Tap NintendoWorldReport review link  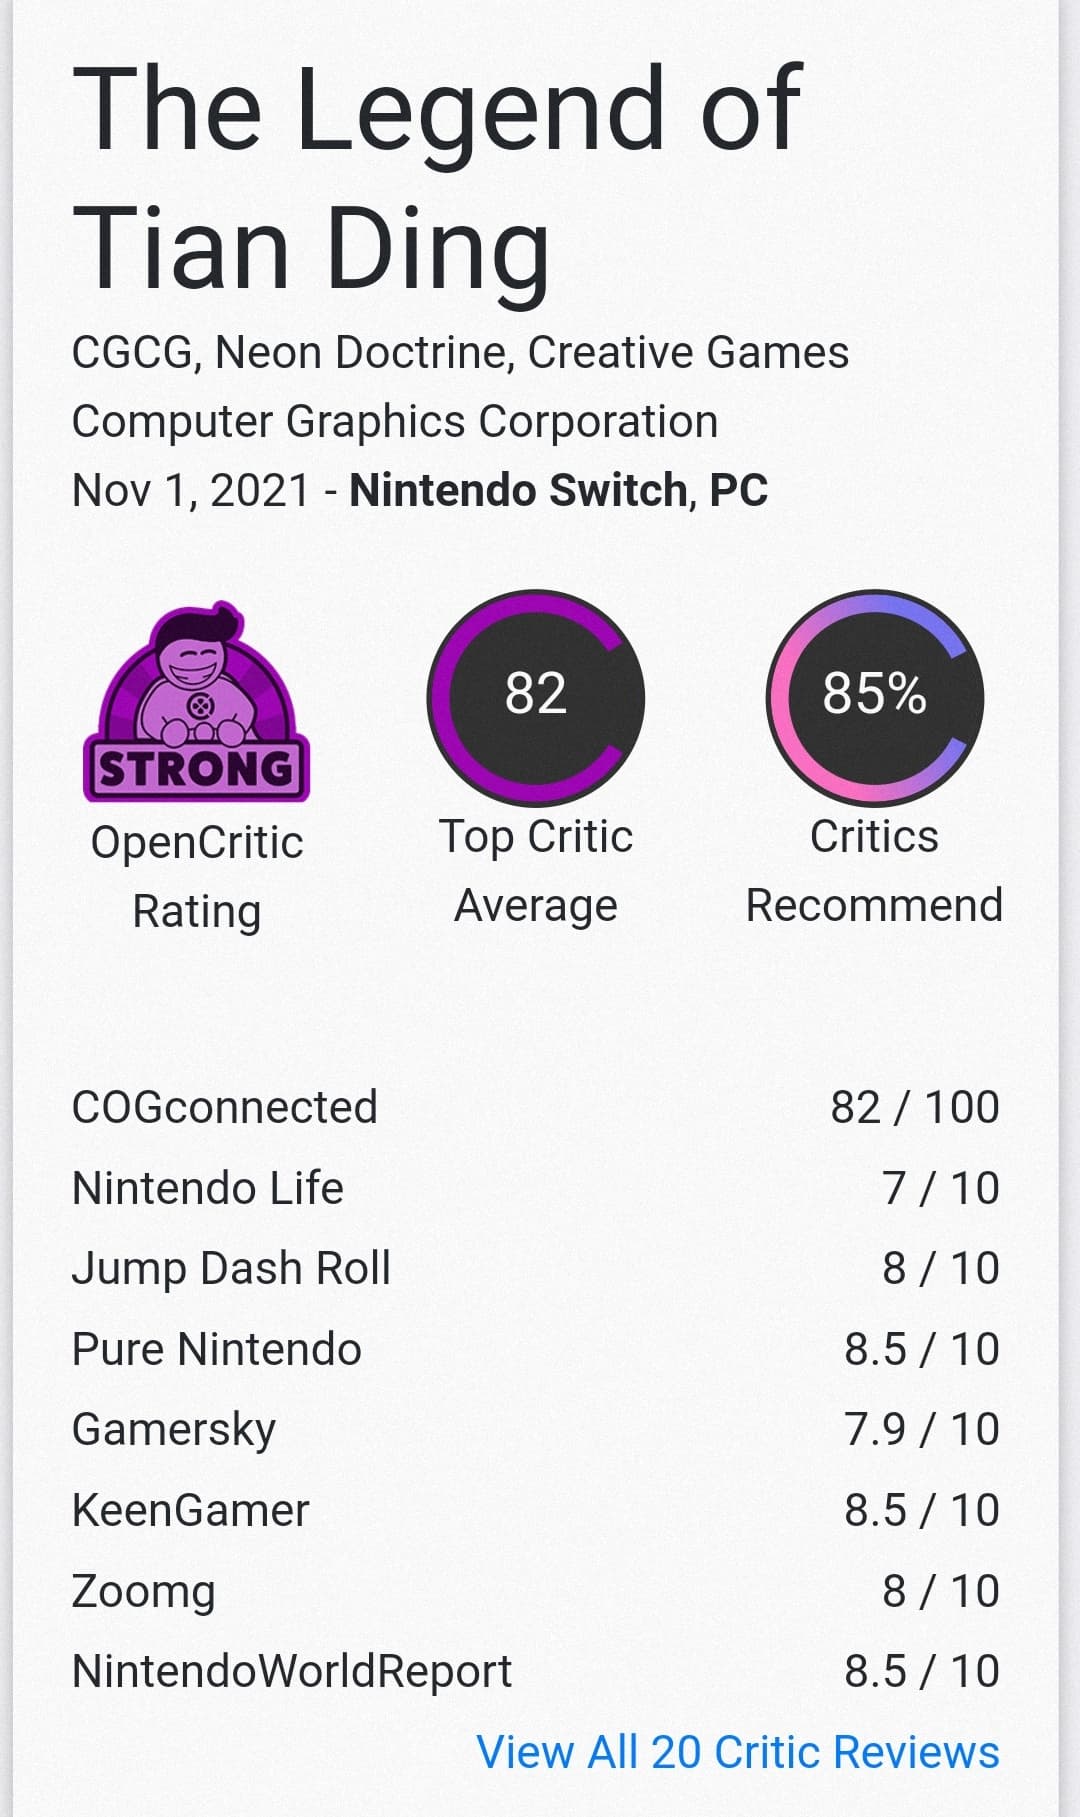[x=292, y=1671]
